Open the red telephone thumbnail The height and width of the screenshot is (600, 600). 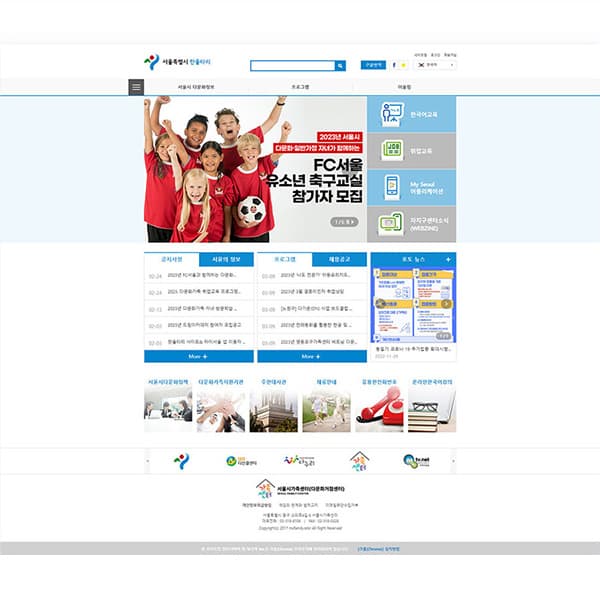click(379, 409)
